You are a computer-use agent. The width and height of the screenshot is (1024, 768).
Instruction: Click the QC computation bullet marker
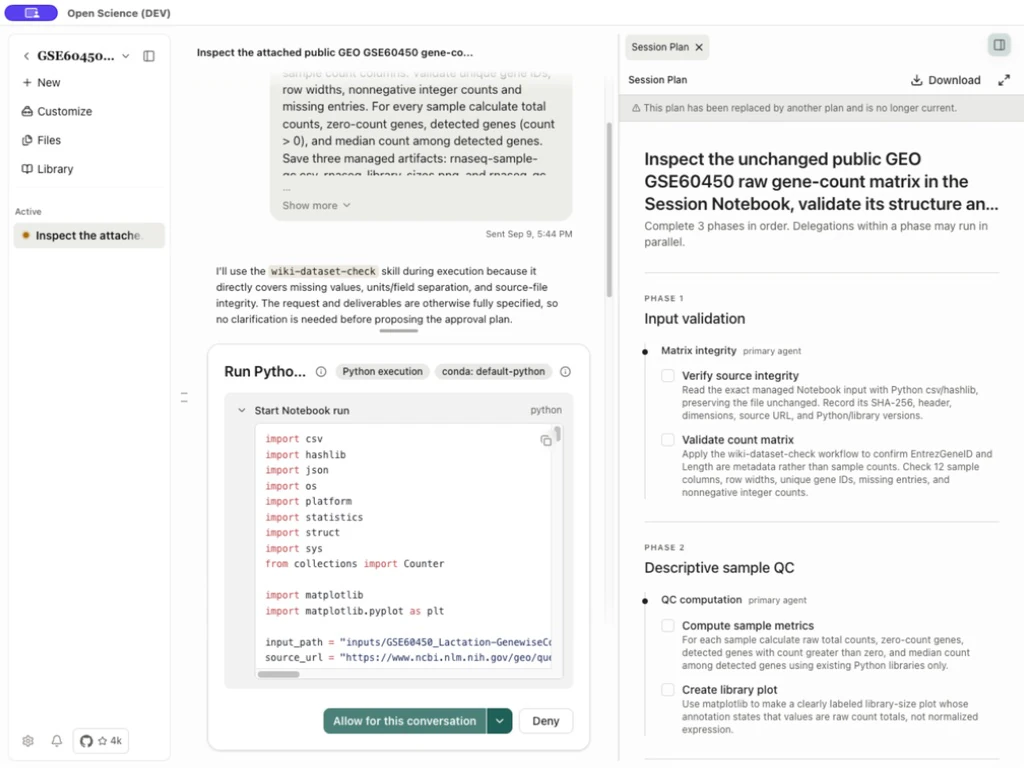pyautogui.click(x=645, y=601)
